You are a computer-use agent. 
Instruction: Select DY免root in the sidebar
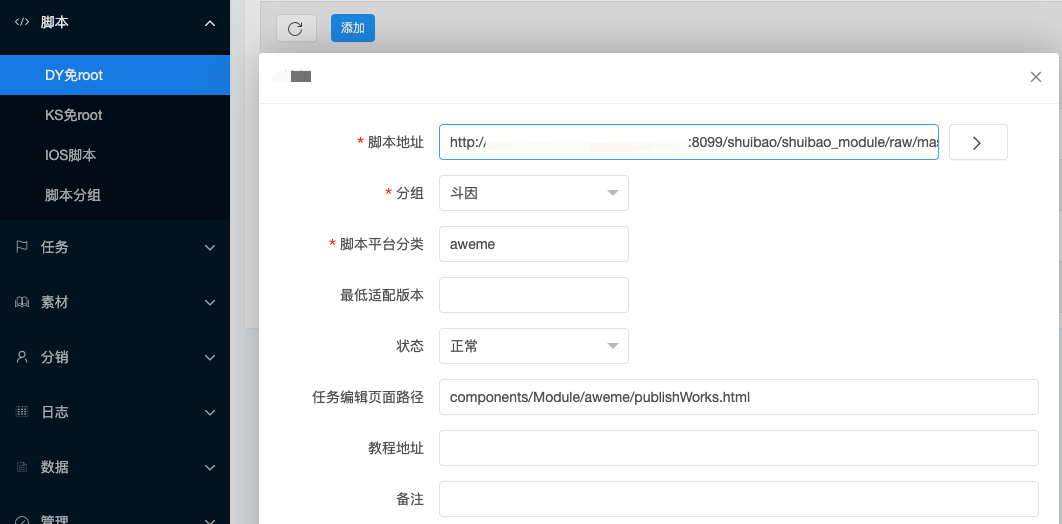click(115, 75)
